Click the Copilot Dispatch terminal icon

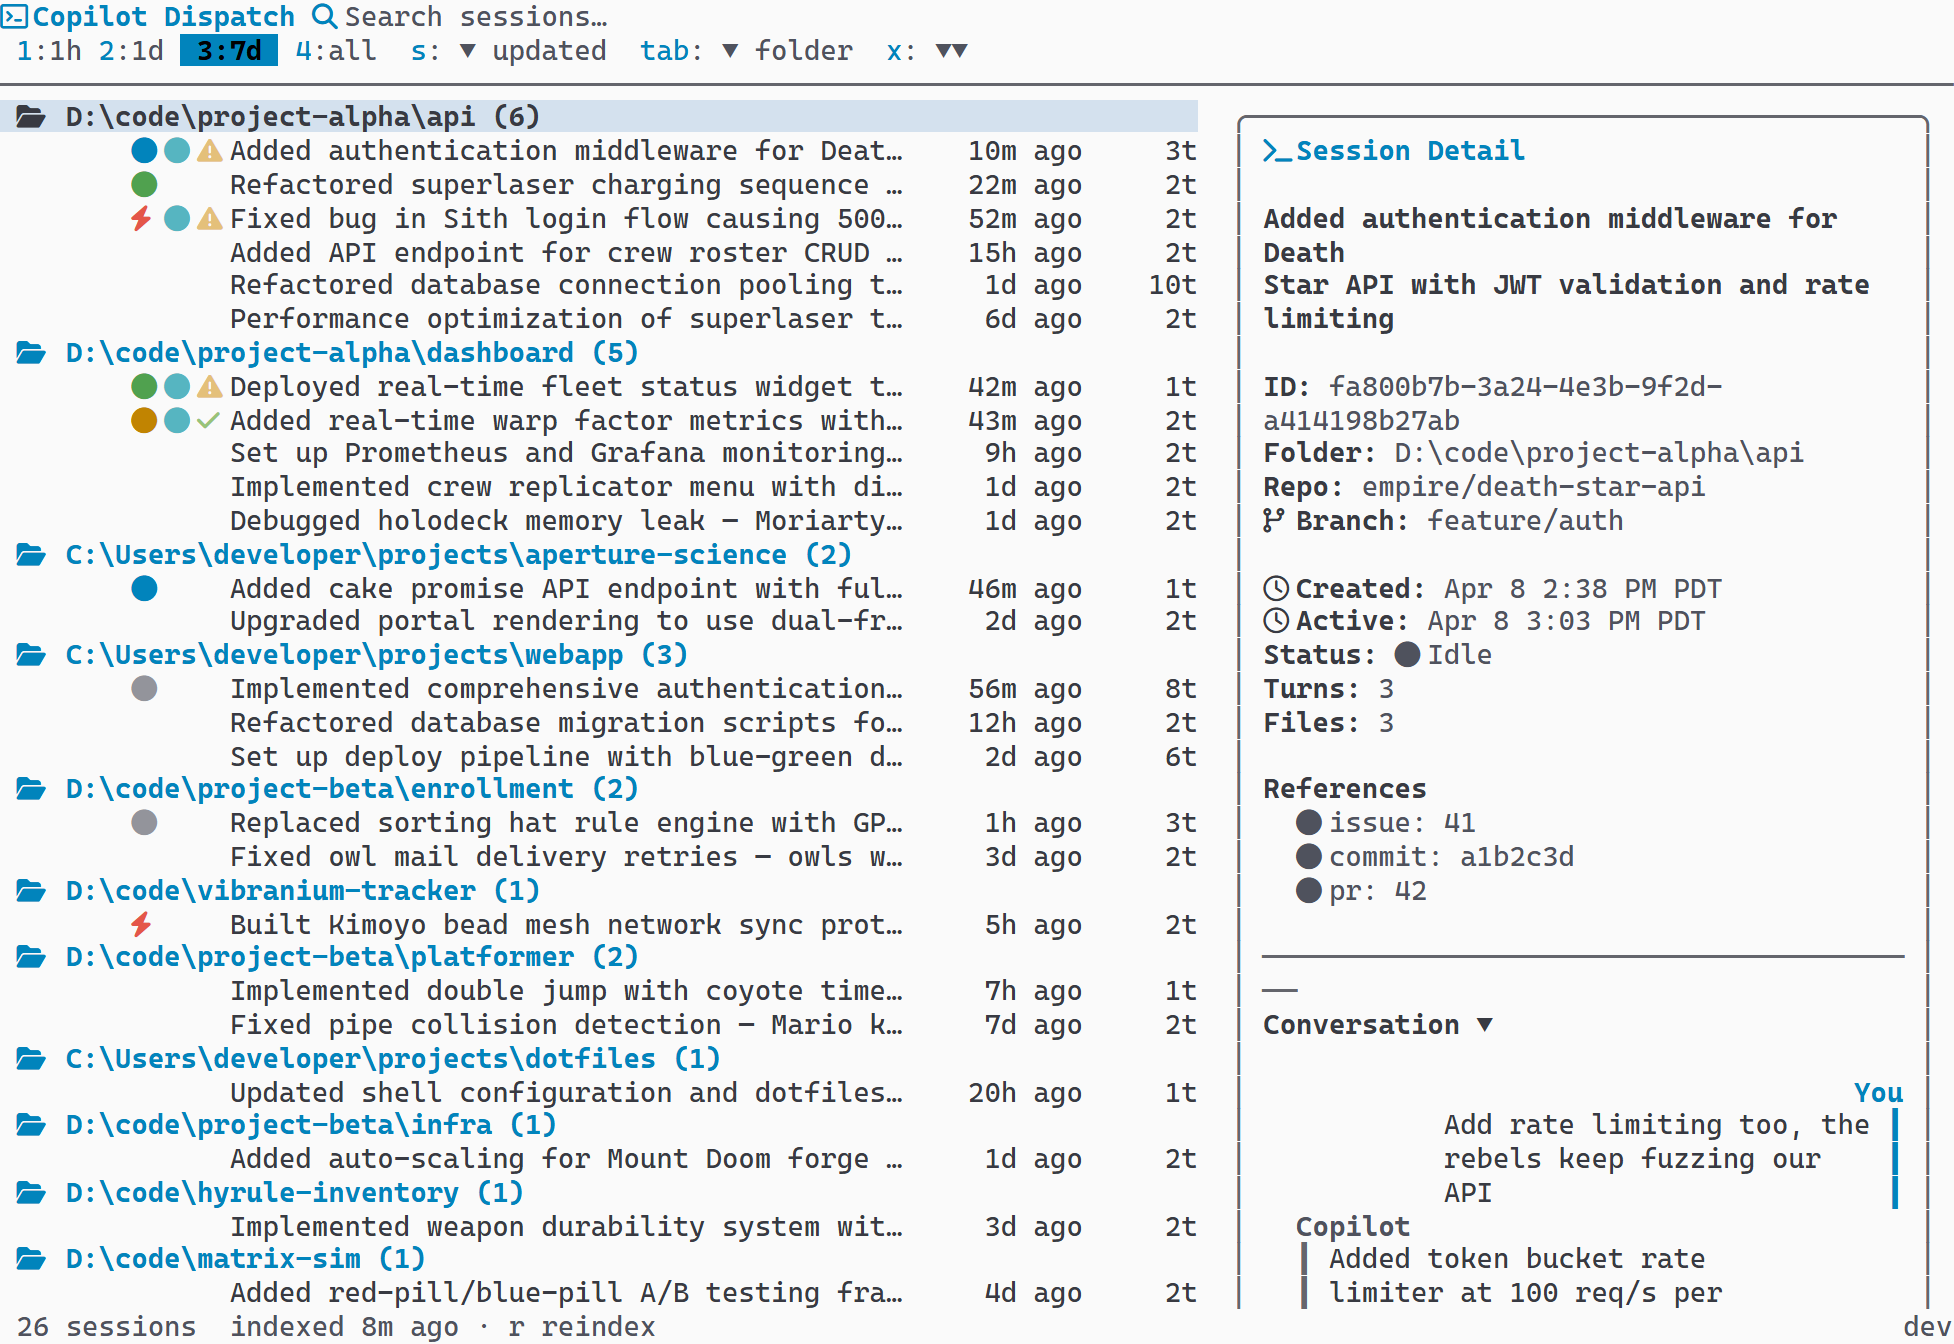point(14,17)
